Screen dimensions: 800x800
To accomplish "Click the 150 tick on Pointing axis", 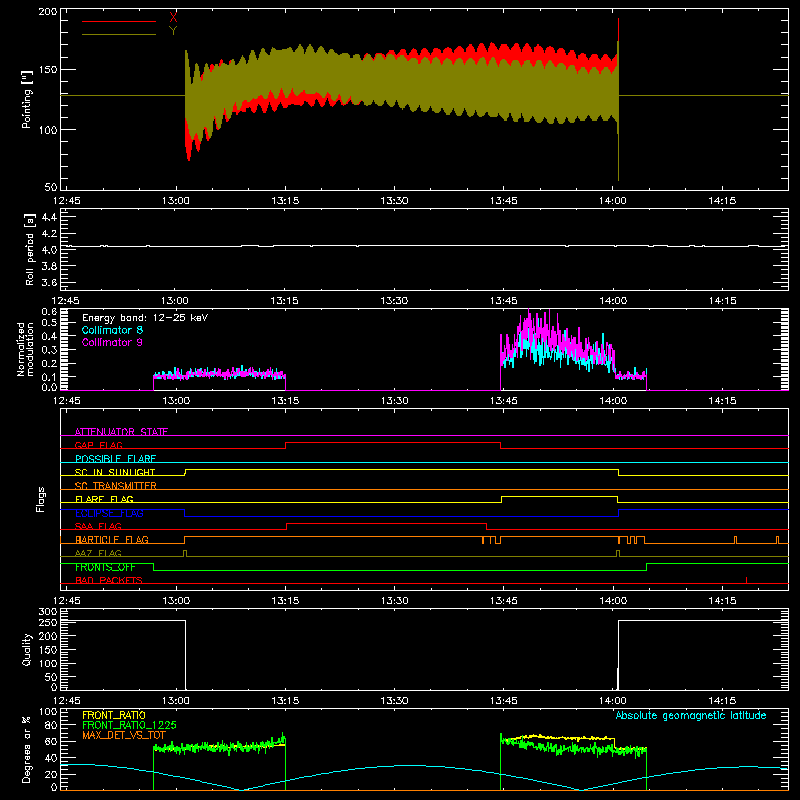I will point(48,69).
